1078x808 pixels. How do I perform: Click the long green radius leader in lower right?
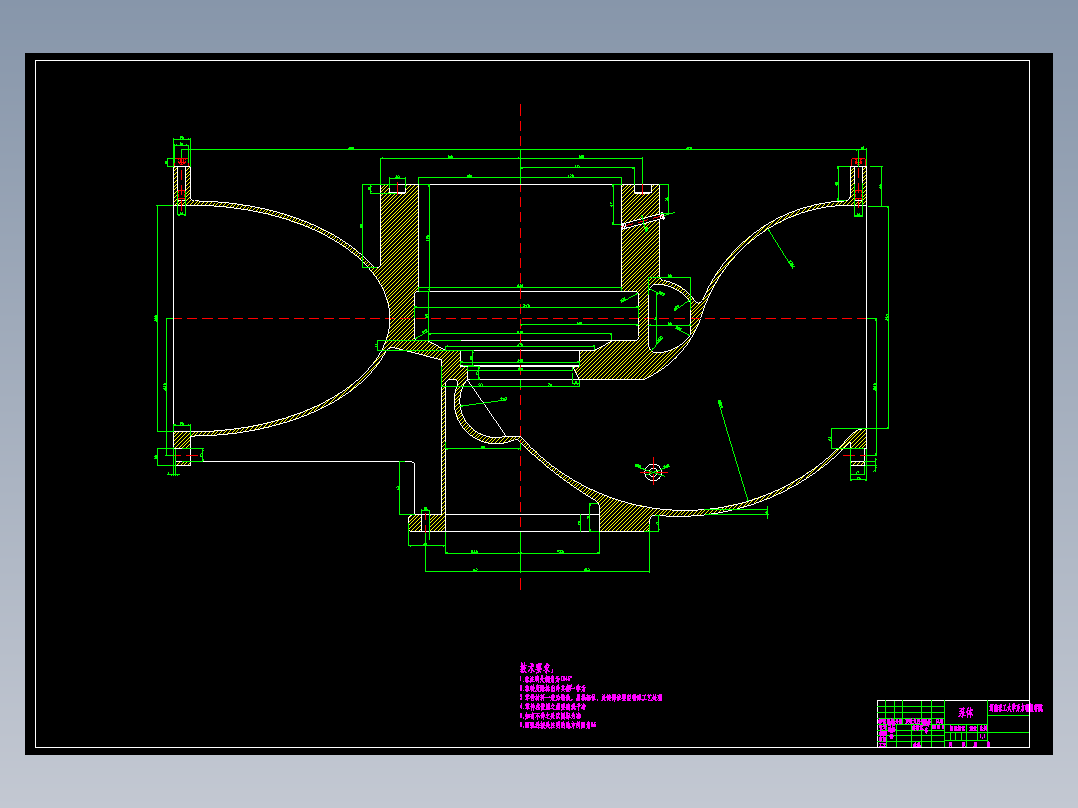(x=734, y=450)
